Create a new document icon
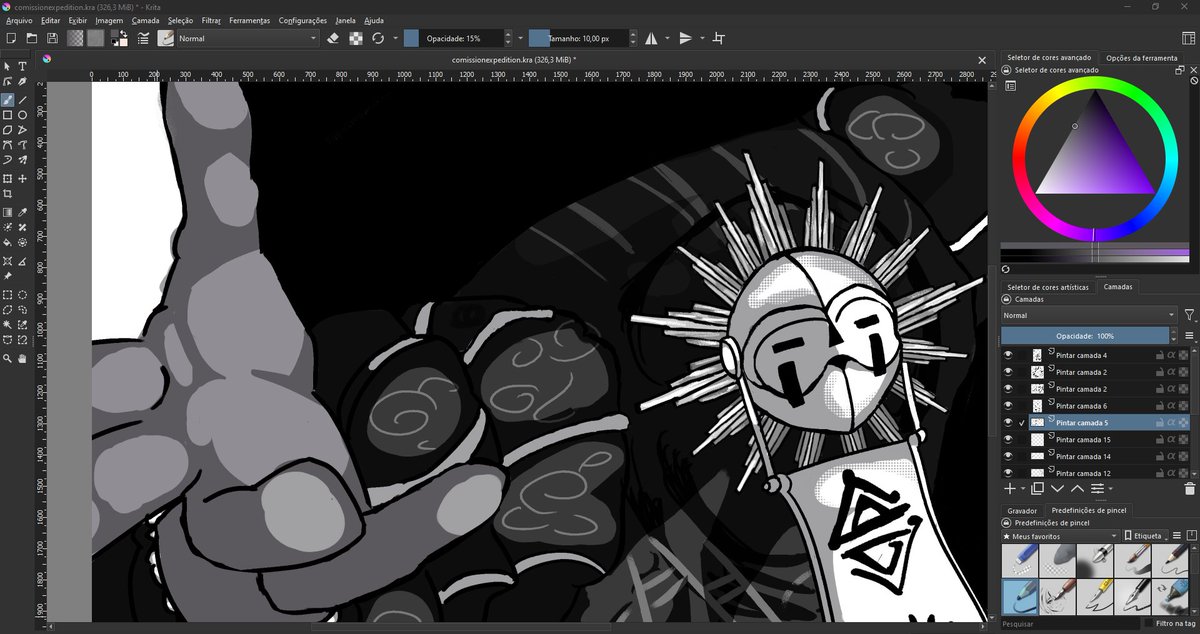Viewport: 1200px width, 634px height. pyautogui.click(x=10, y=38)
